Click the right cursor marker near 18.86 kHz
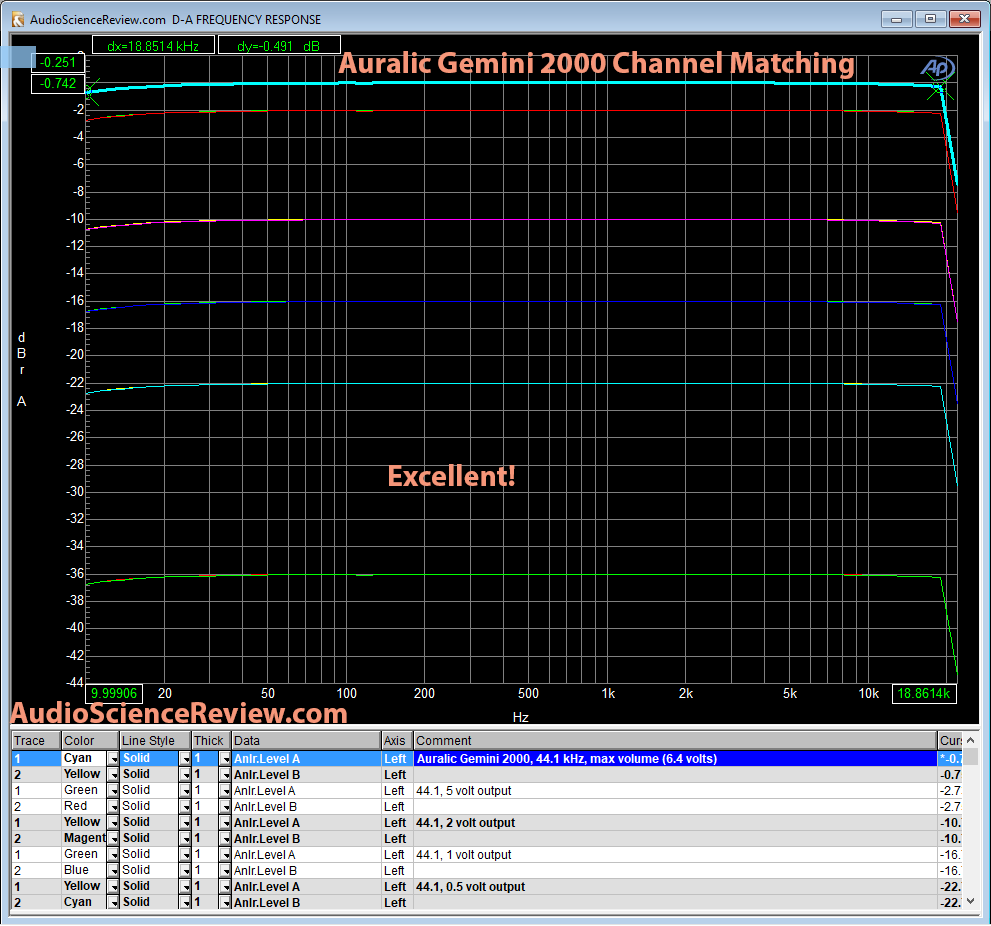The image size is (991, 926). 940,89
